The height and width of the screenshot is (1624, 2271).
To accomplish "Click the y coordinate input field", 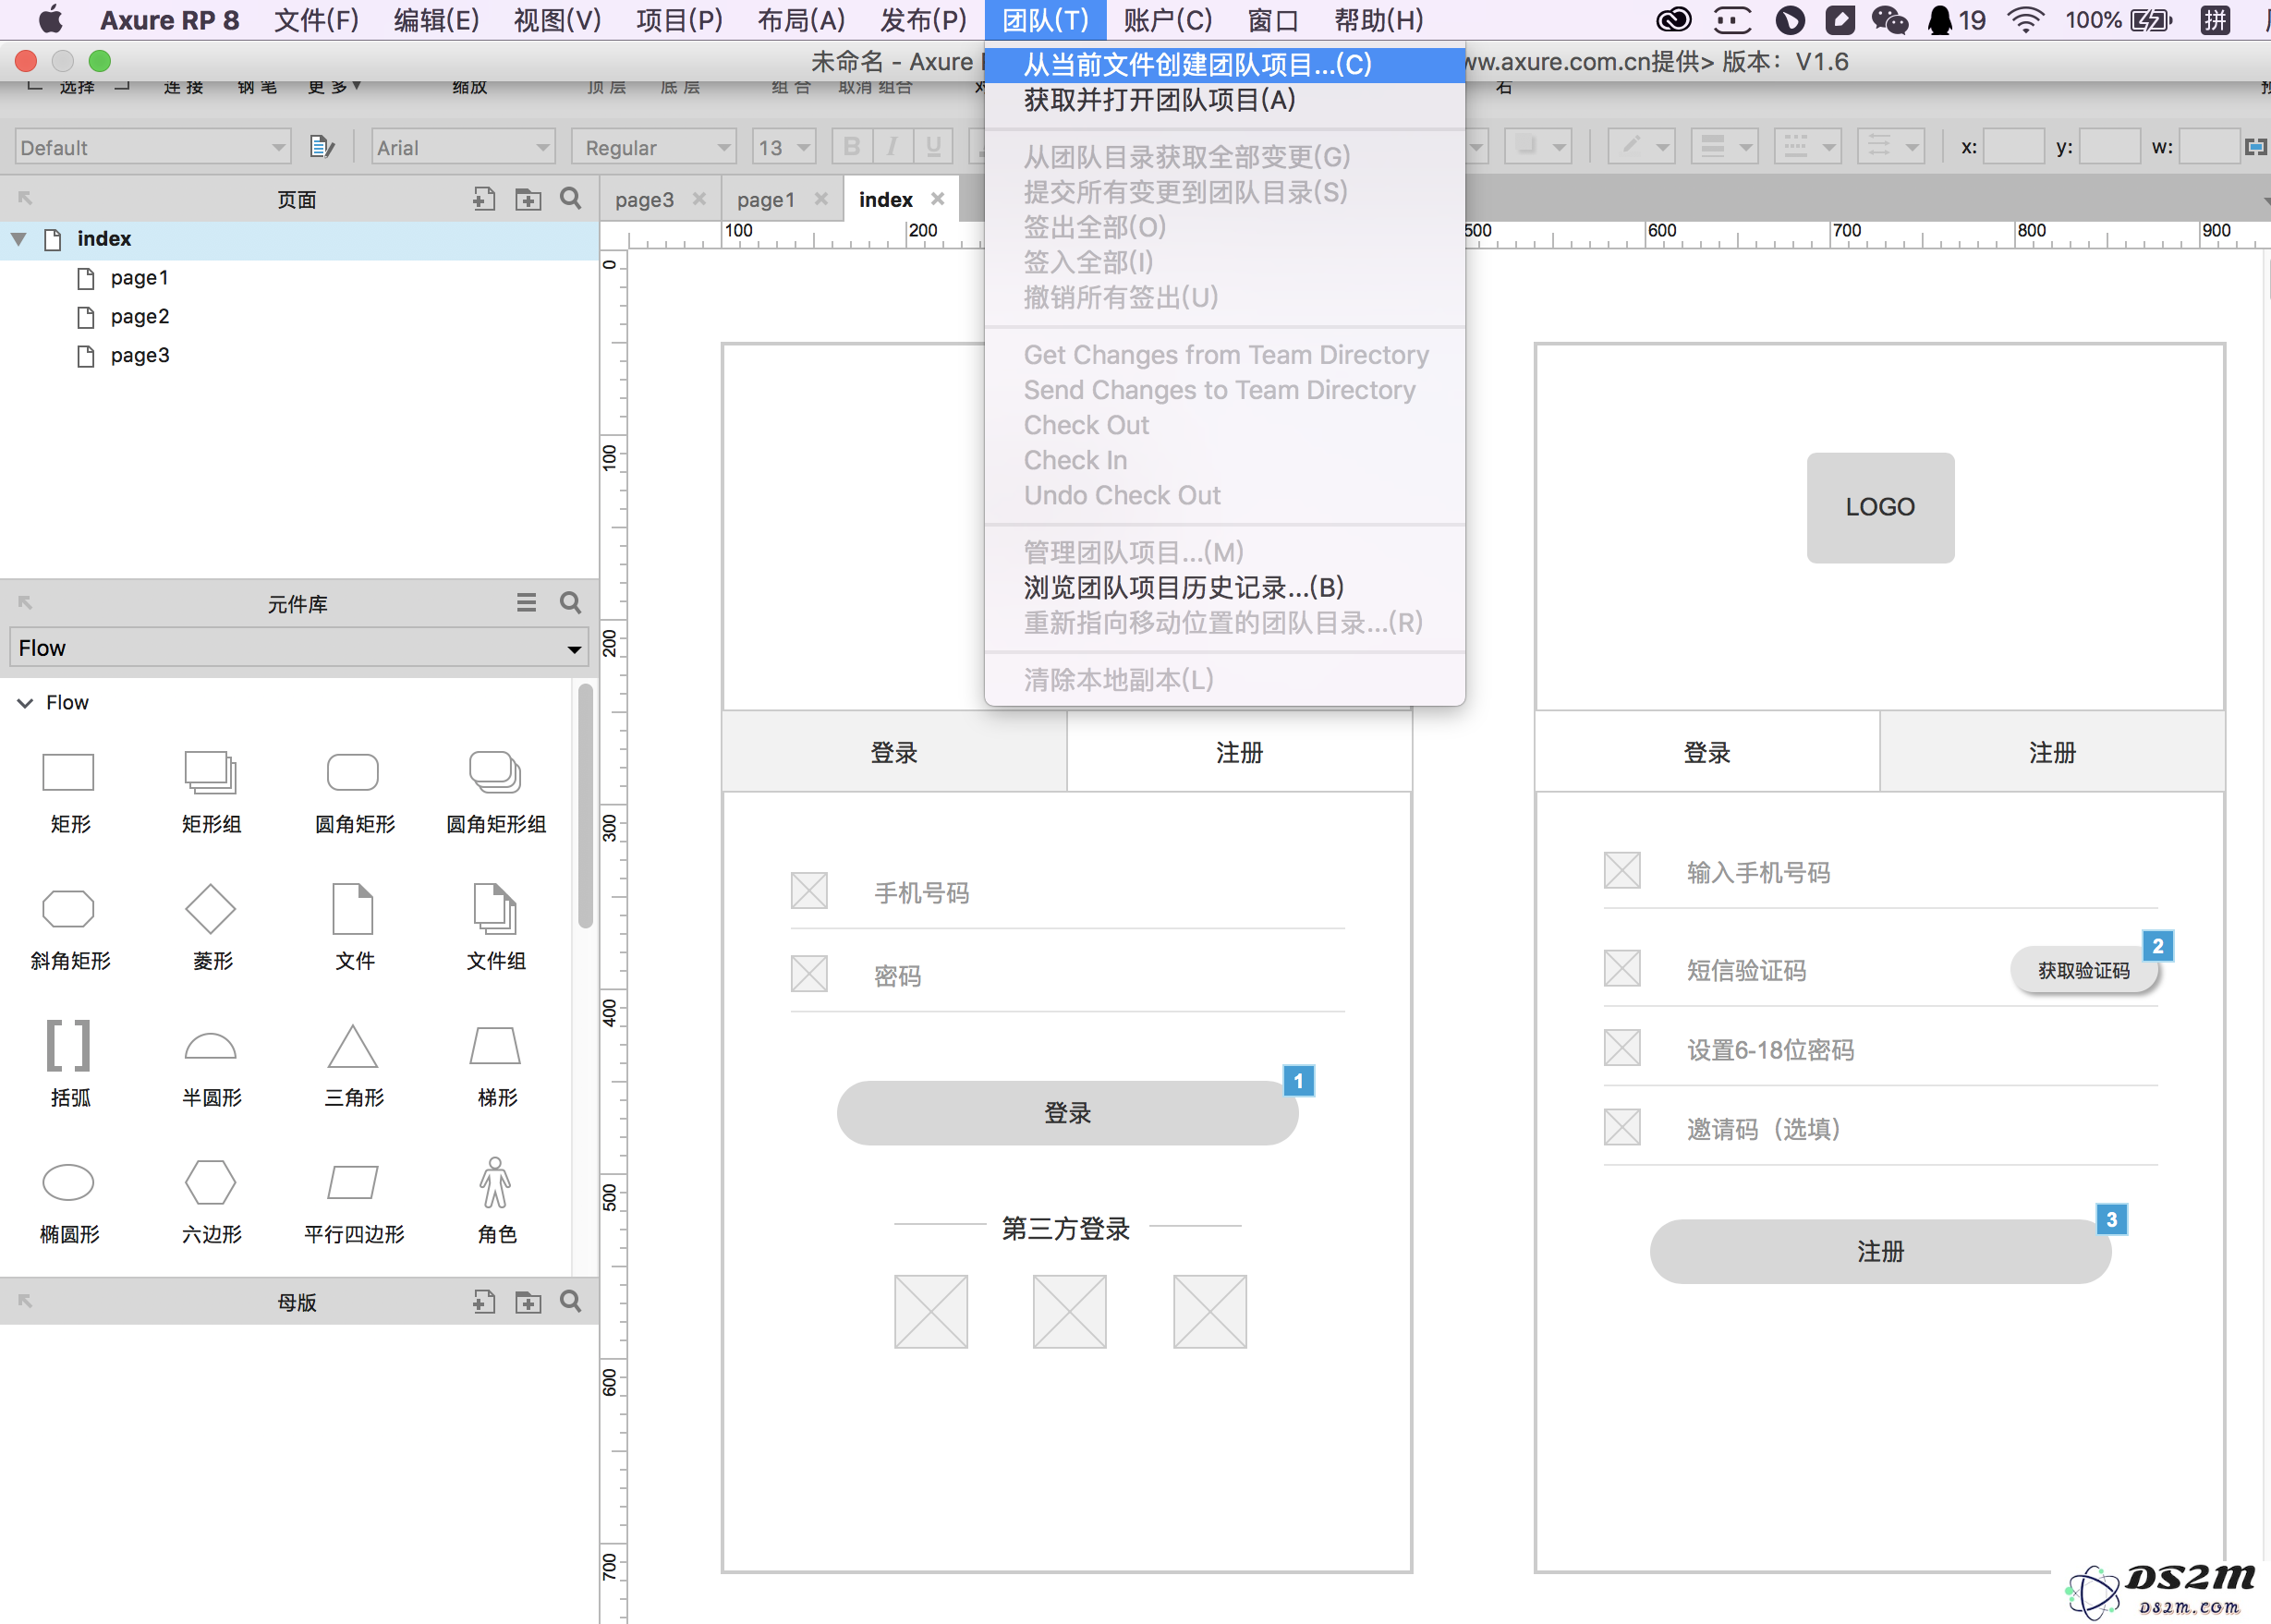I will pos(2109,147).
